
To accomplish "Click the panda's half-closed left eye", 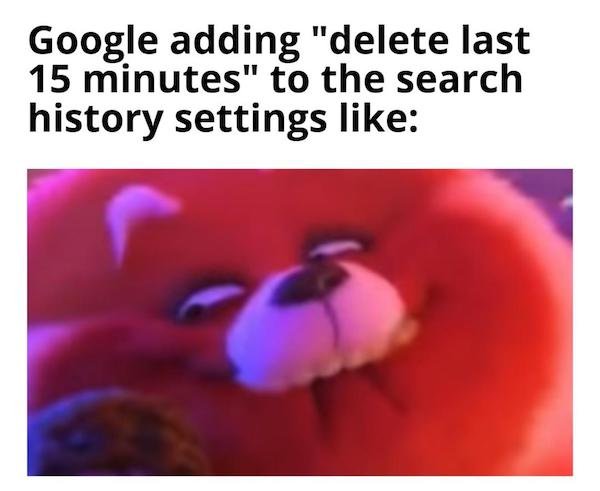I will (x=209, y=300).
